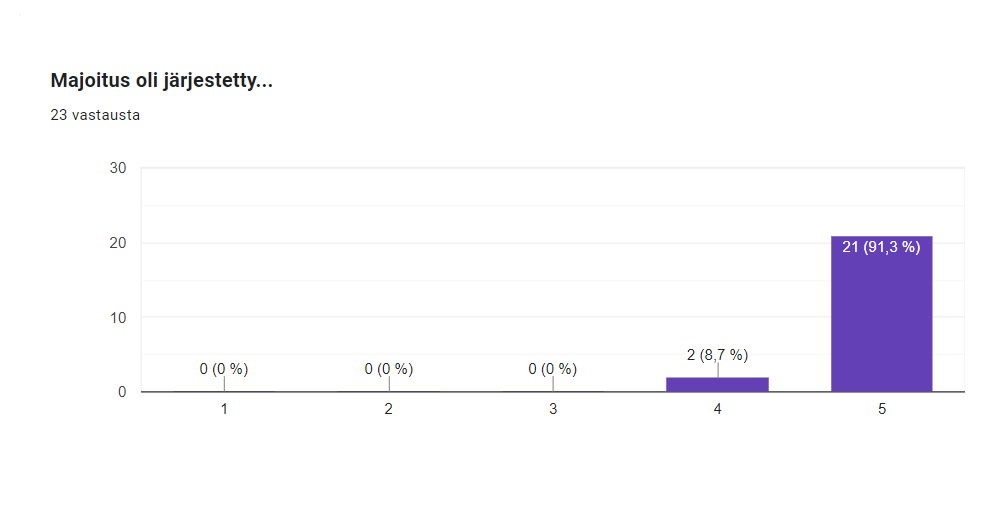Click the tall purple bar for rating 5
The image size is (1000, 526).
pyautogui.click(x=881, y=320)
